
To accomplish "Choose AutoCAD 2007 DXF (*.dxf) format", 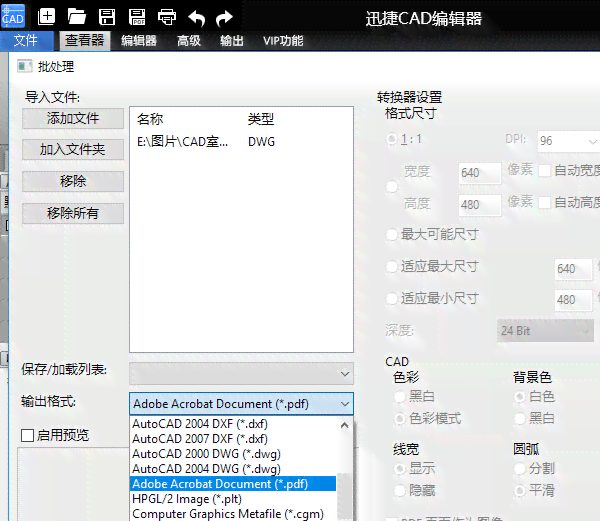I will (x=233, y=439).
